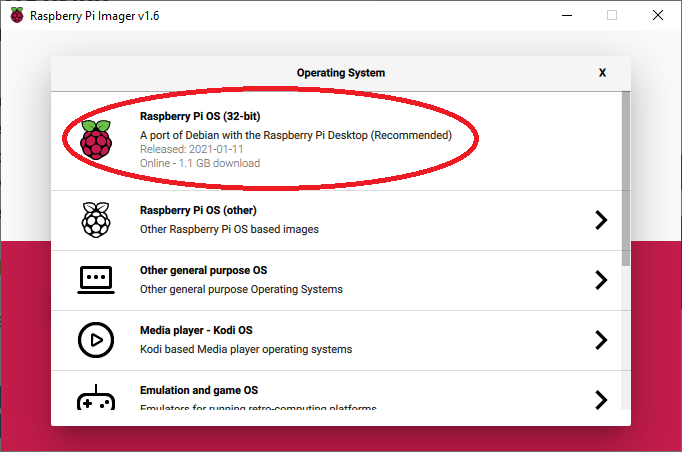Select the Raspberry Pi OS (32-bit) title

(x=200, y=116)
